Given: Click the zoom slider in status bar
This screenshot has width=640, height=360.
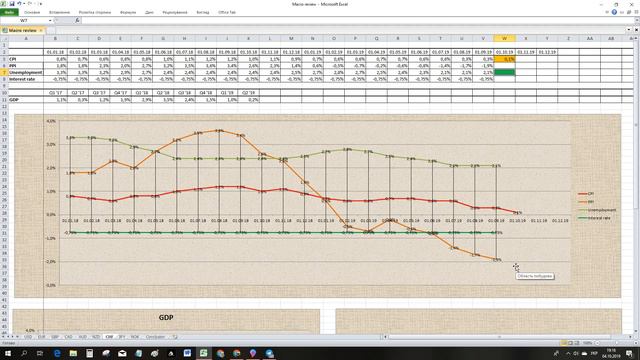Looking at the screenshot, I should (x=616, y=343).
